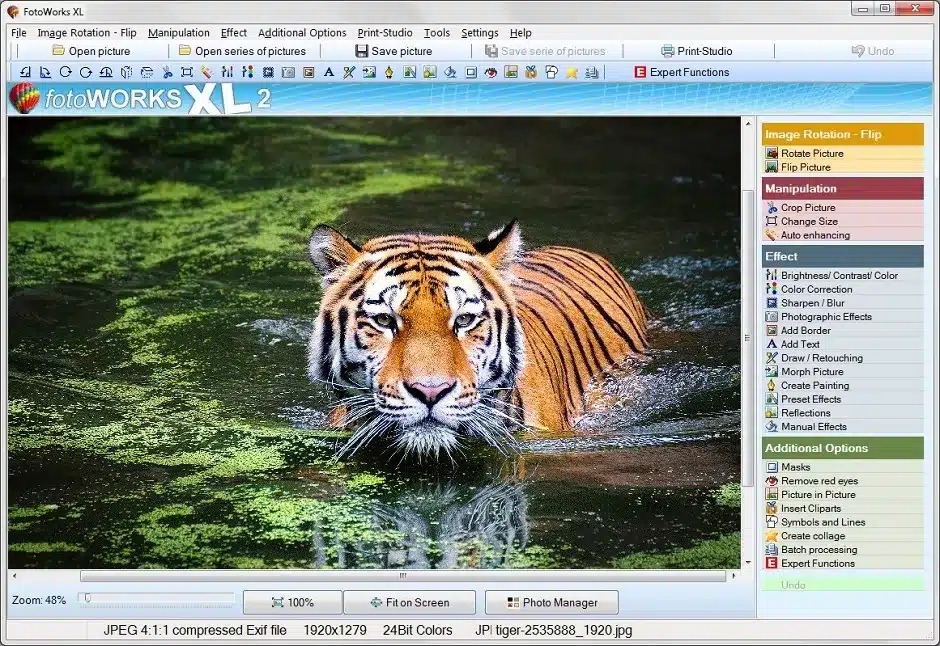
Task: Click the Masks toolbar icon
Action: click(471, 73)
